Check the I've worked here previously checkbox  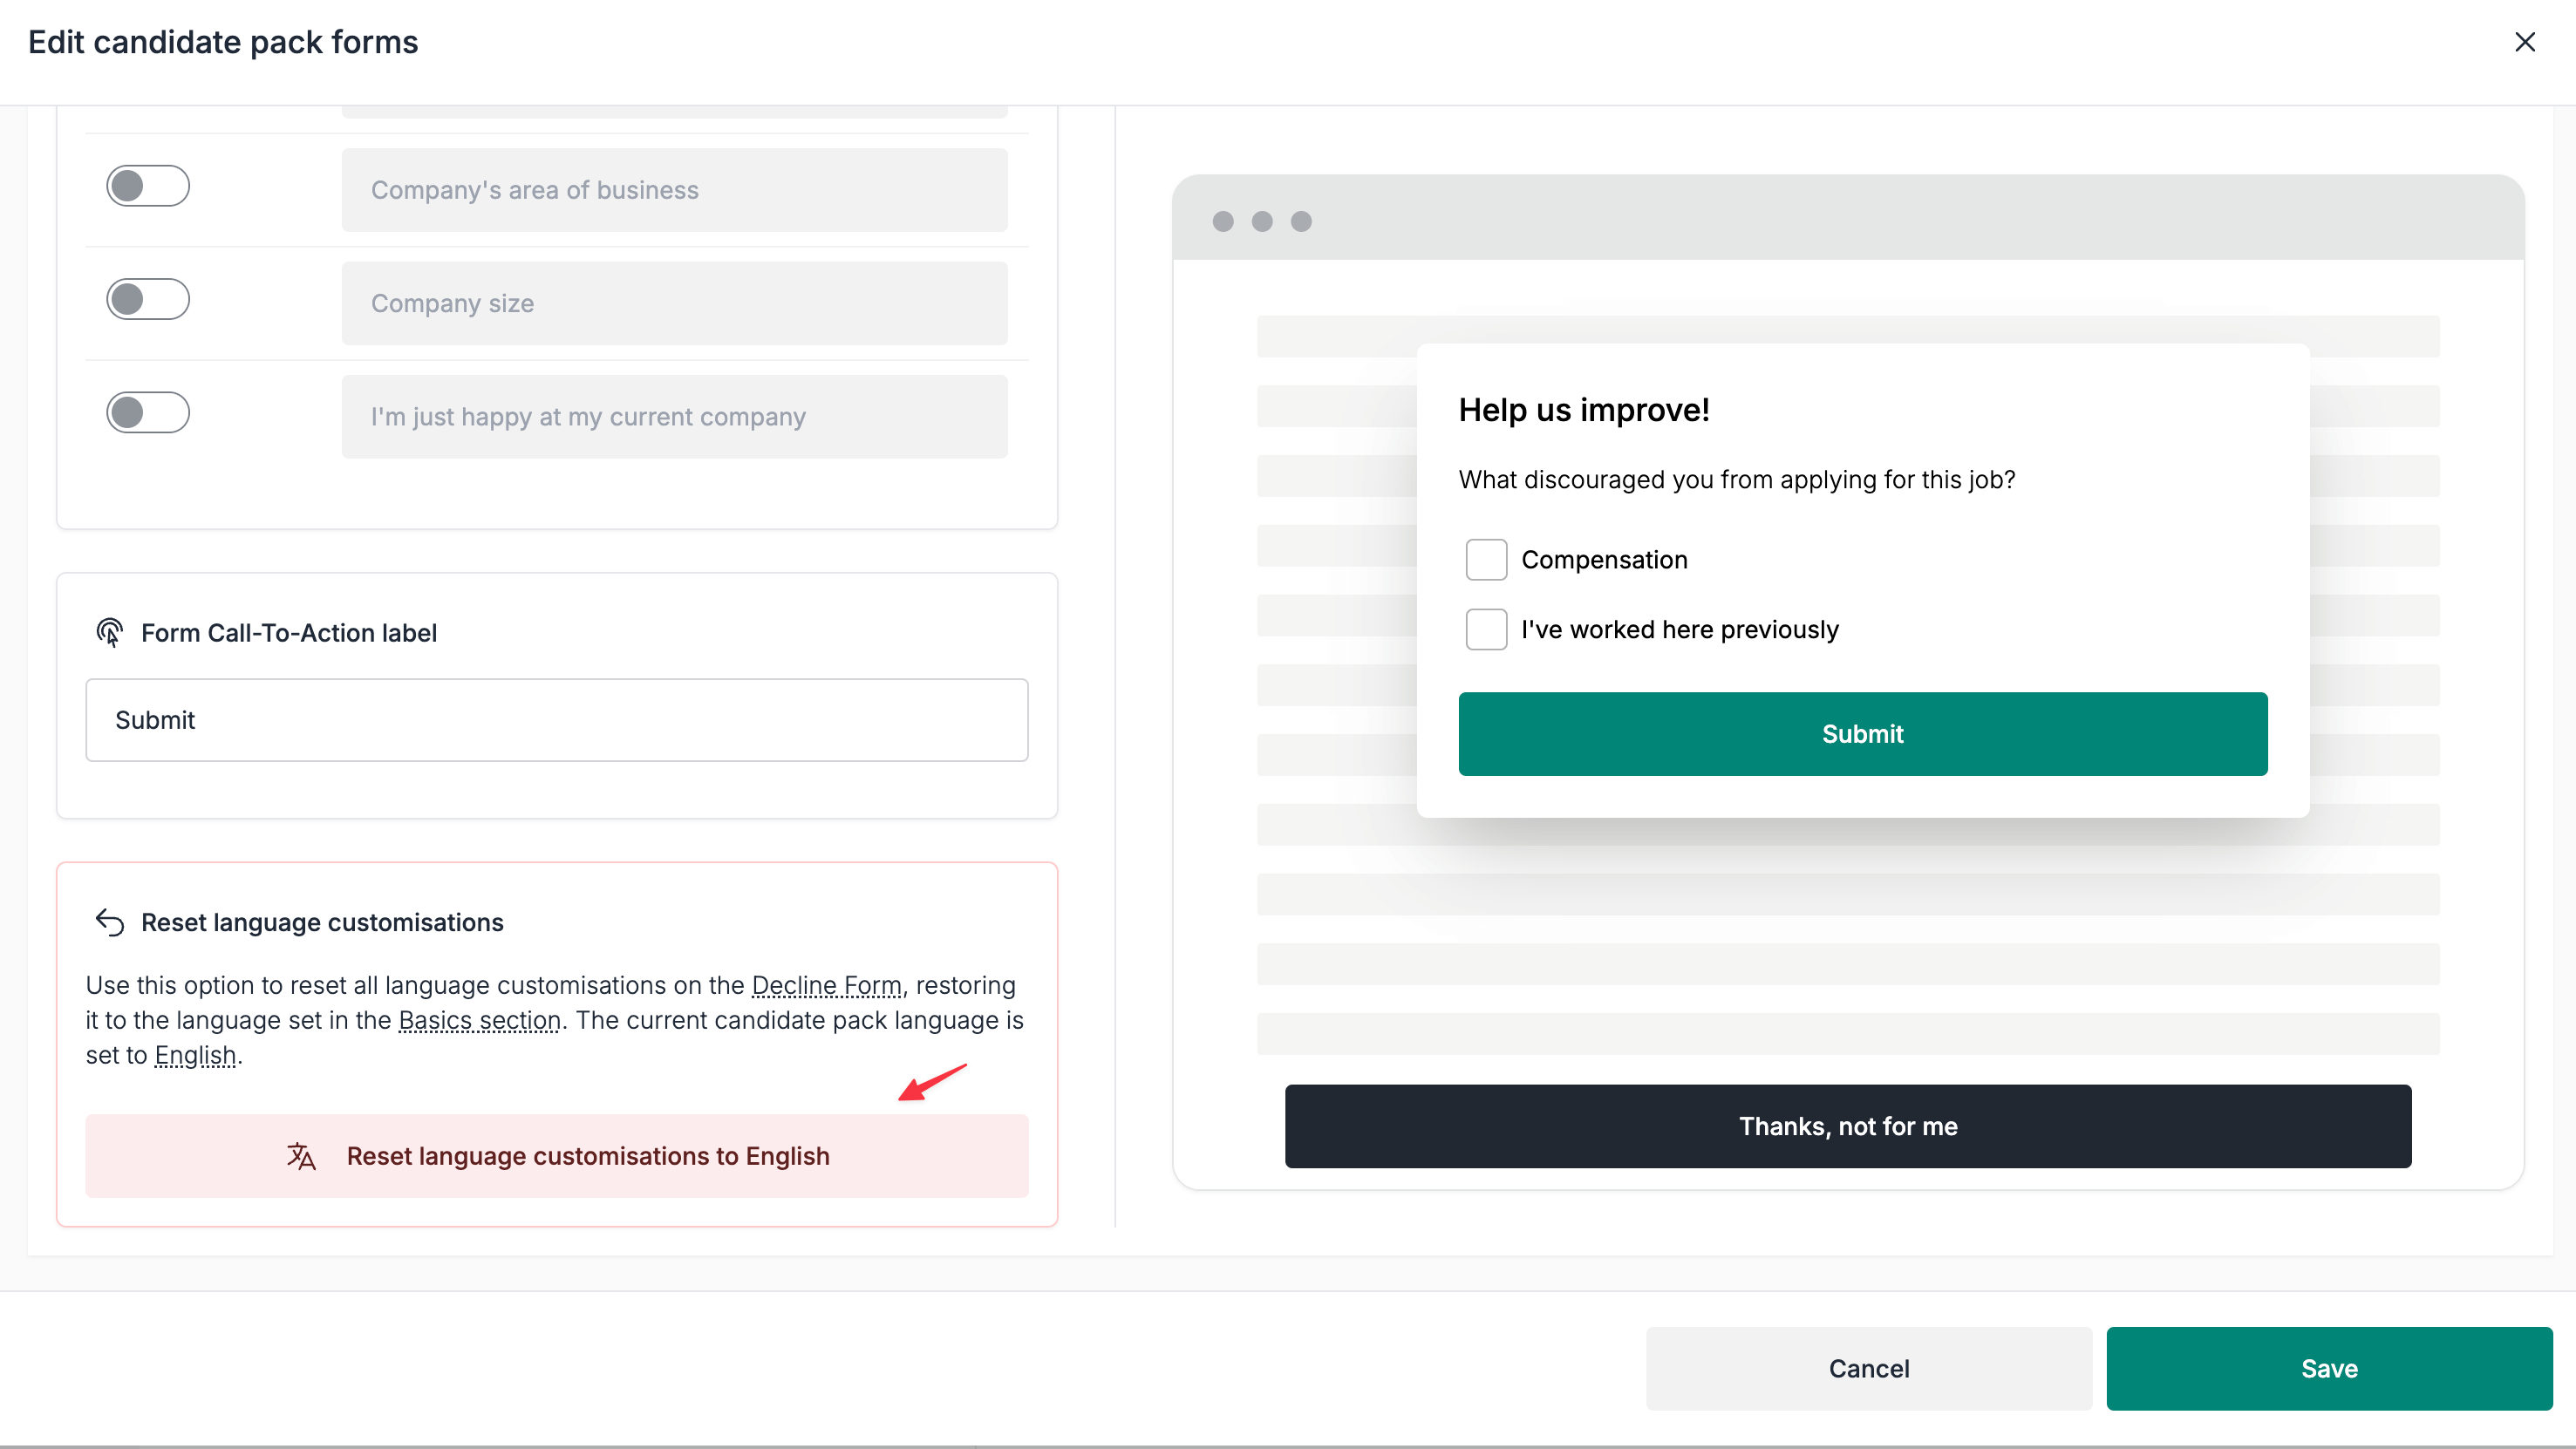click(1486, 629)
